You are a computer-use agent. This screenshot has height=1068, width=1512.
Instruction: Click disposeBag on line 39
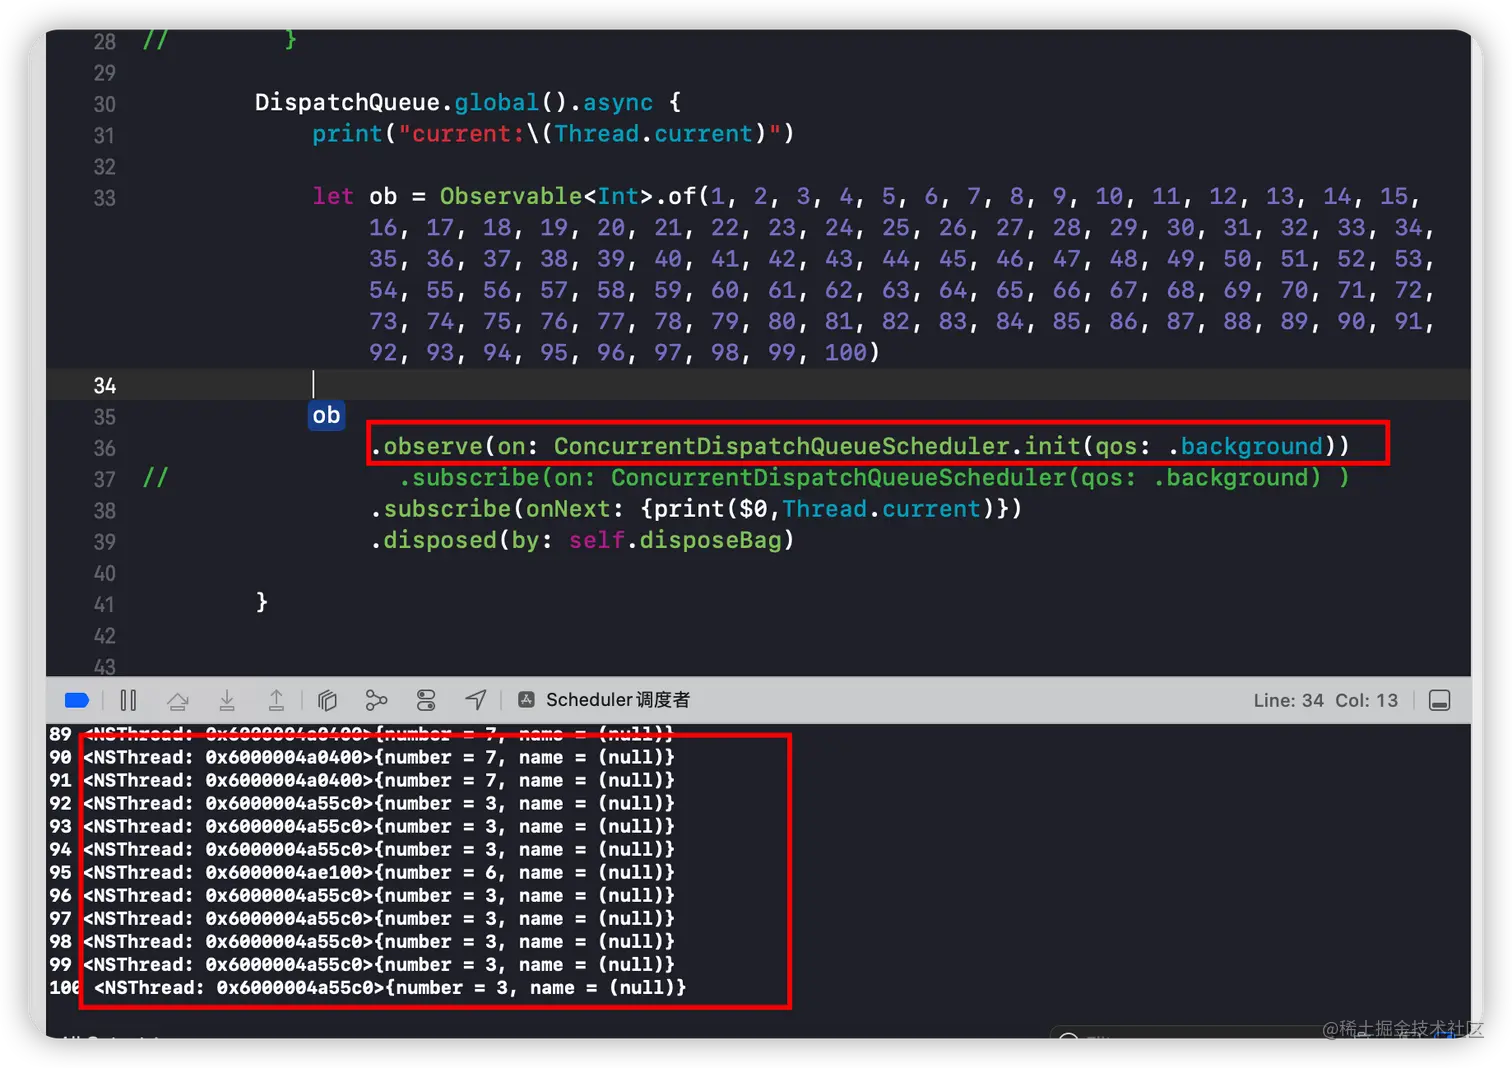710,540
